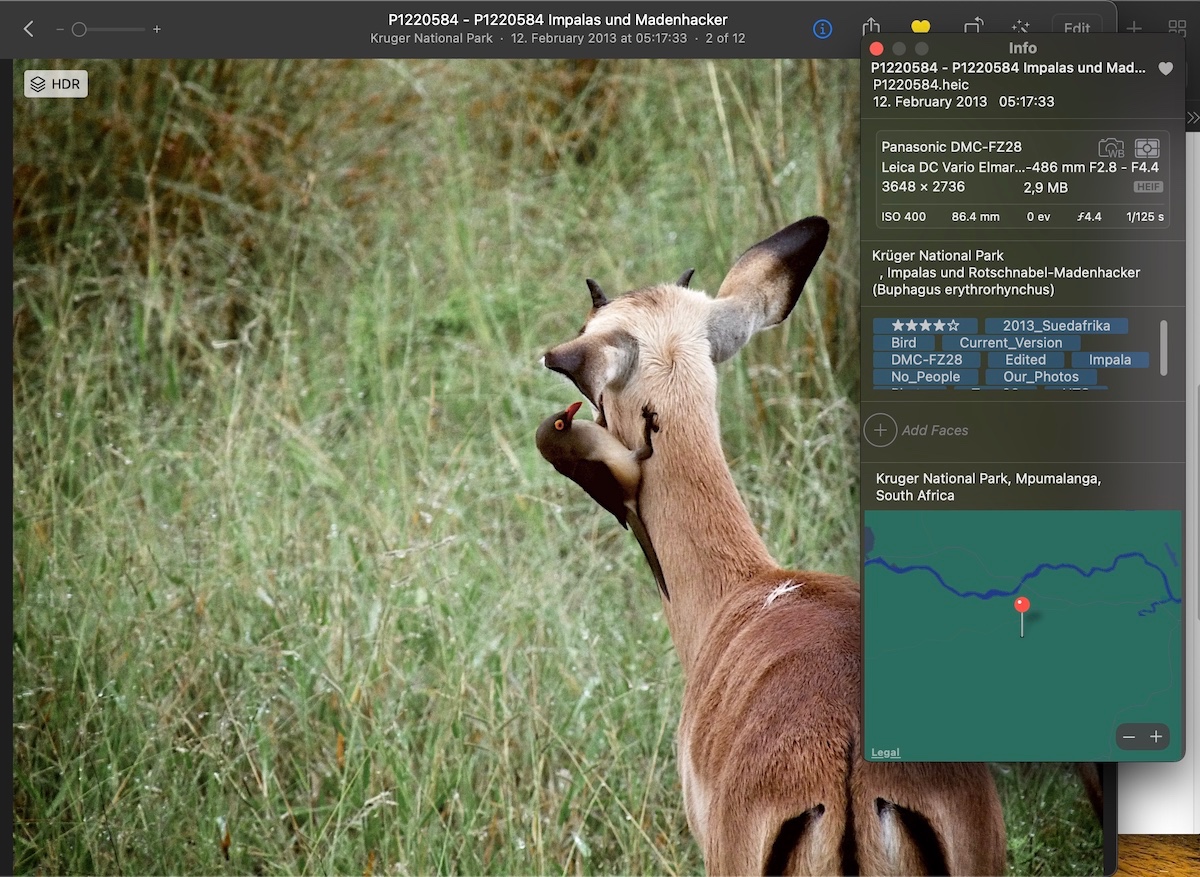This screenshot has width=1200, height=877.
Task: Toggle the yellow favorite heart in toolbar
Action: coord(921,28)
